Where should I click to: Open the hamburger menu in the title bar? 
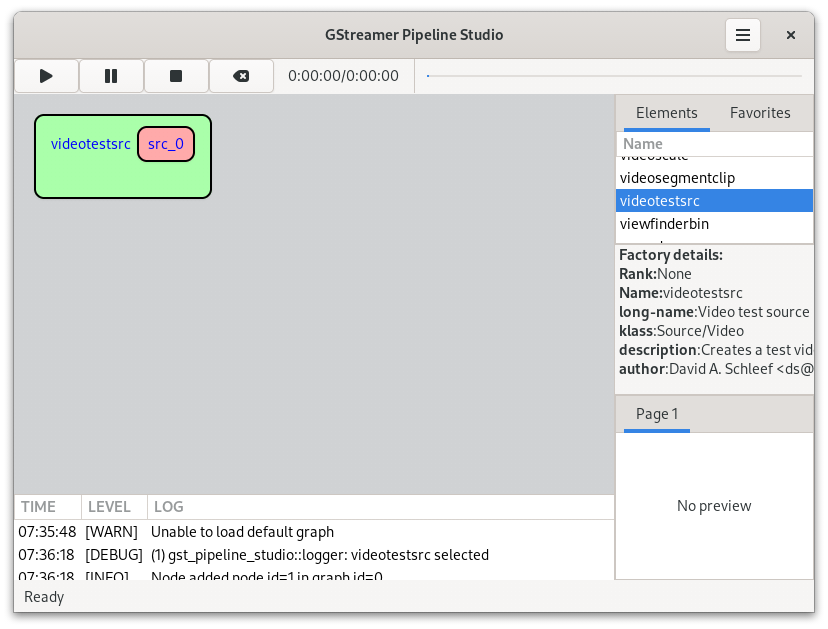[x=742, y=35]
